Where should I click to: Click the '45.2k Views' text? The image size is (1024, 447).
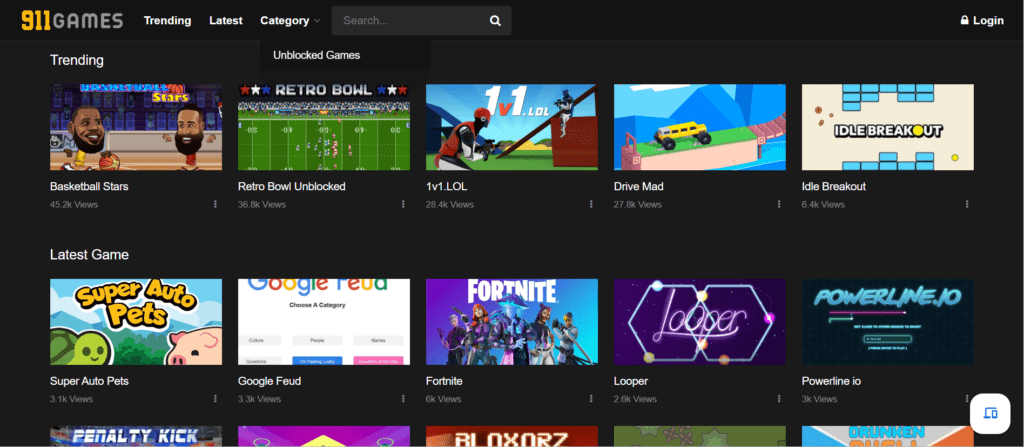point(74,205)
